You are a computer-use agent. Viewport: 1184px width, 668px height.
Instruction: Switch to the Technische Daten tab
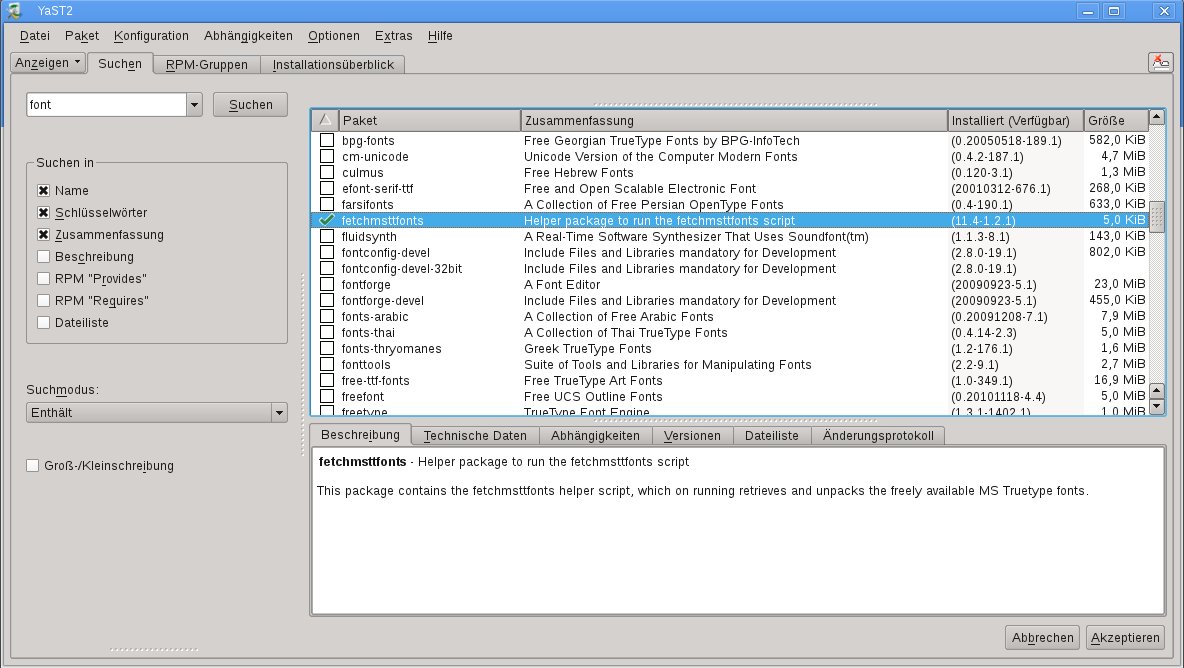click(x=475, y=436)
